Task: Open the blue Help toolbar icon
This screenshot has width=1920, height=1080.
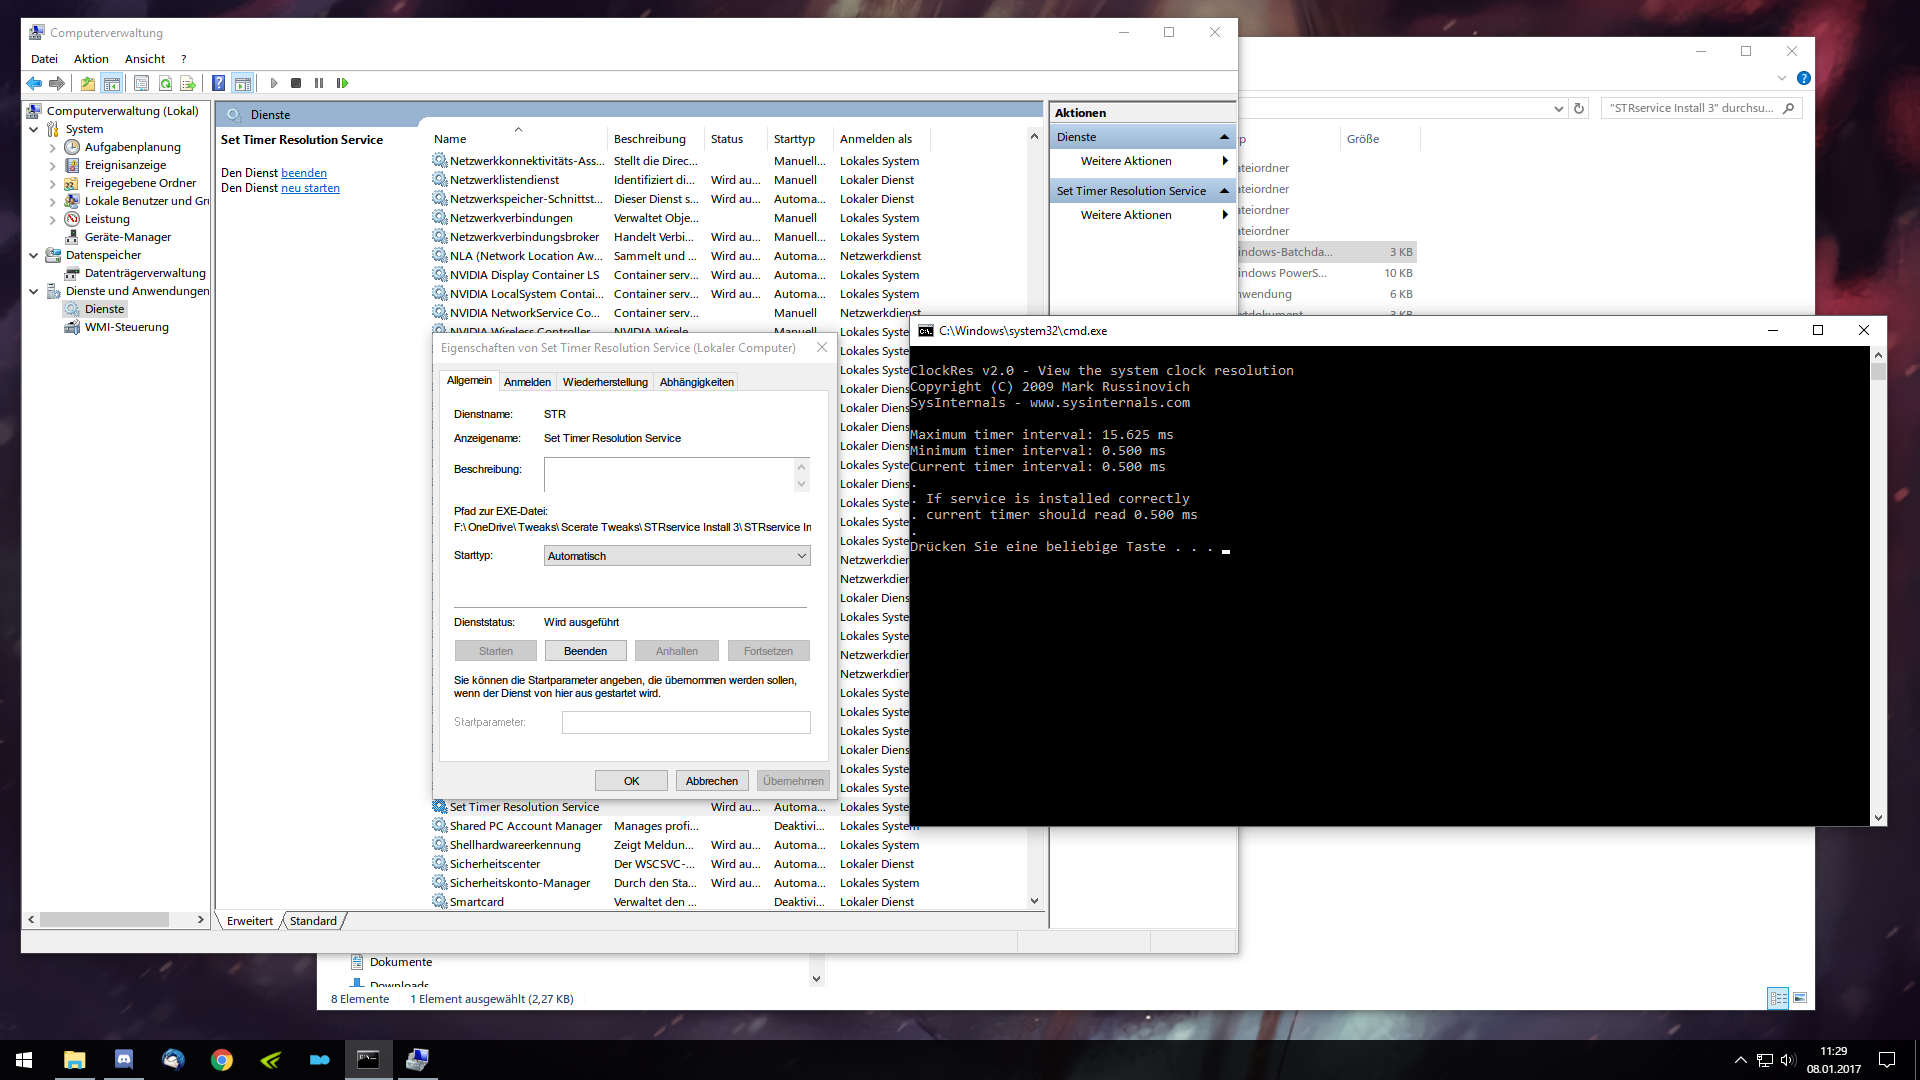Action: pyautogui.click(x=218, y=83)
